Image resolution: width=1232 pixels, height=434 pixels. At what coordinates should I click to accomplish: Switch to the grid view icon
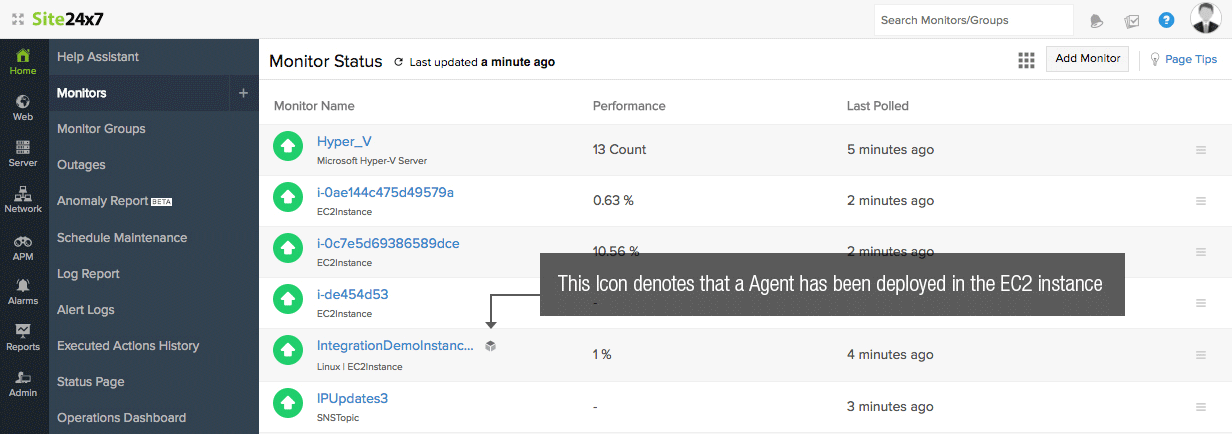tap(1026, 60)
